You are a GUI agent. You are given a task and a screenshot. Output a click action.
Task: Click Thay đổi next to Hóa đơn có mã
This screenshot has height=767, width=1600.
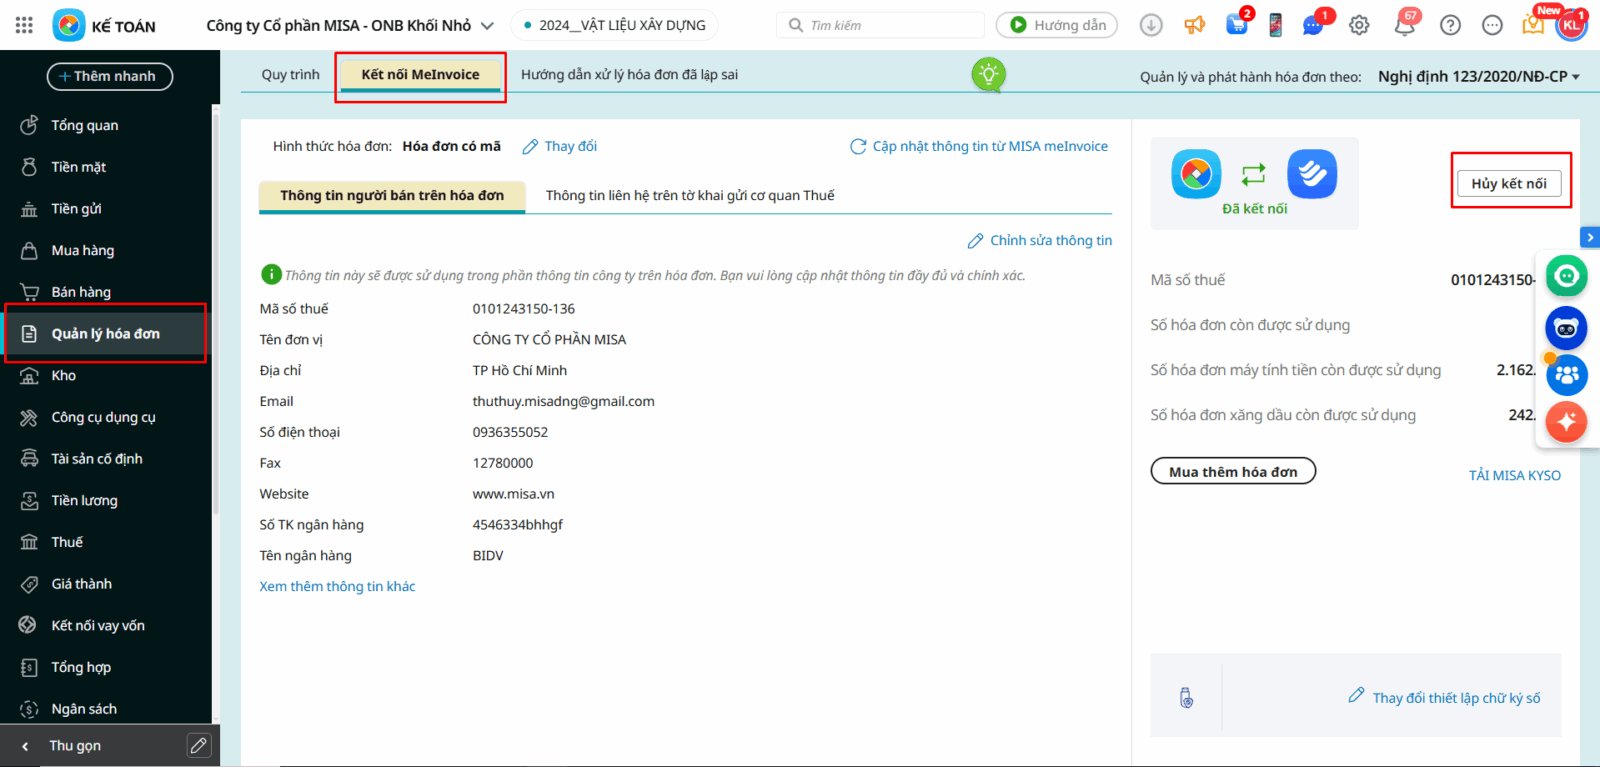(560, 146)
